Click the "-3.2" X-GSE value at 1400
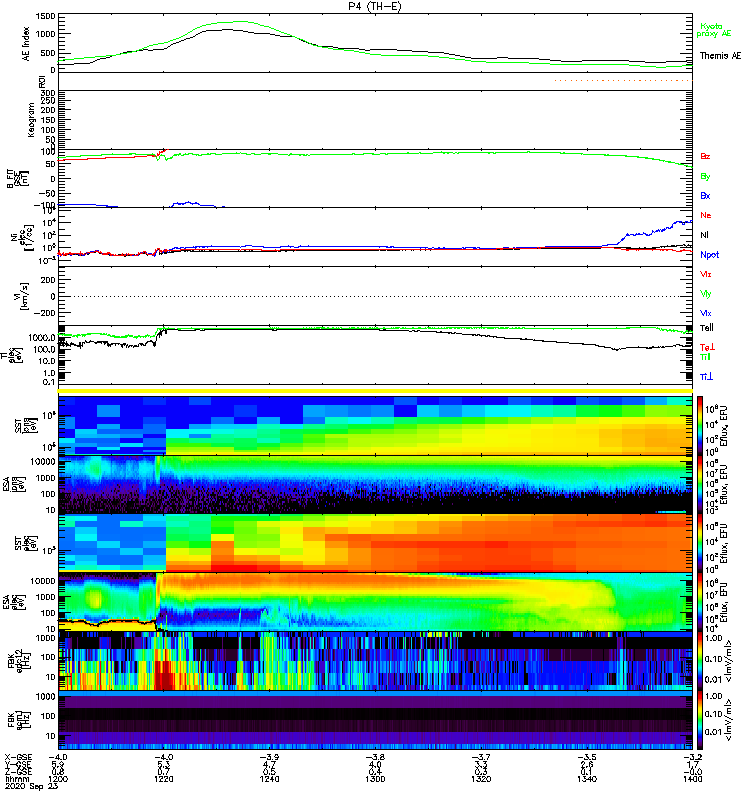Viewport: 750px width, 800px height. [694, 757]
